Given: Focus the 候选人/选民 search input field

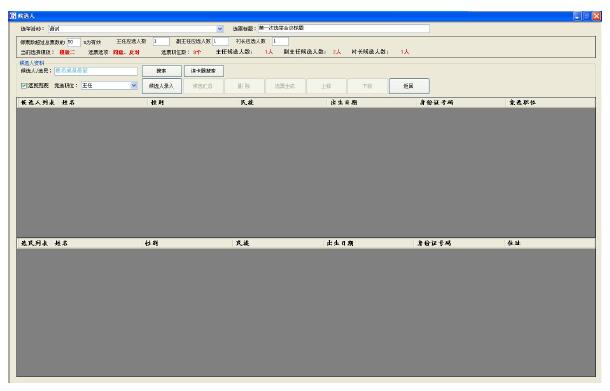Looking at the screenshot, I should 96,71.
